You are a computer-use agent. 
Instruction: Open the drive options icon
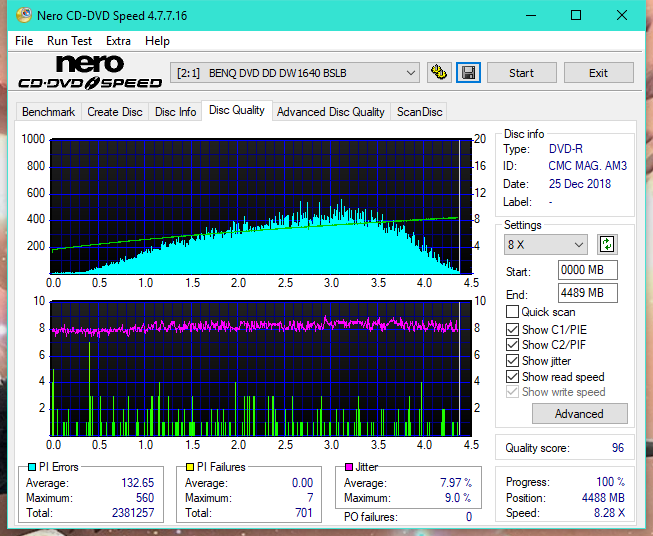[x=439, y=73]
